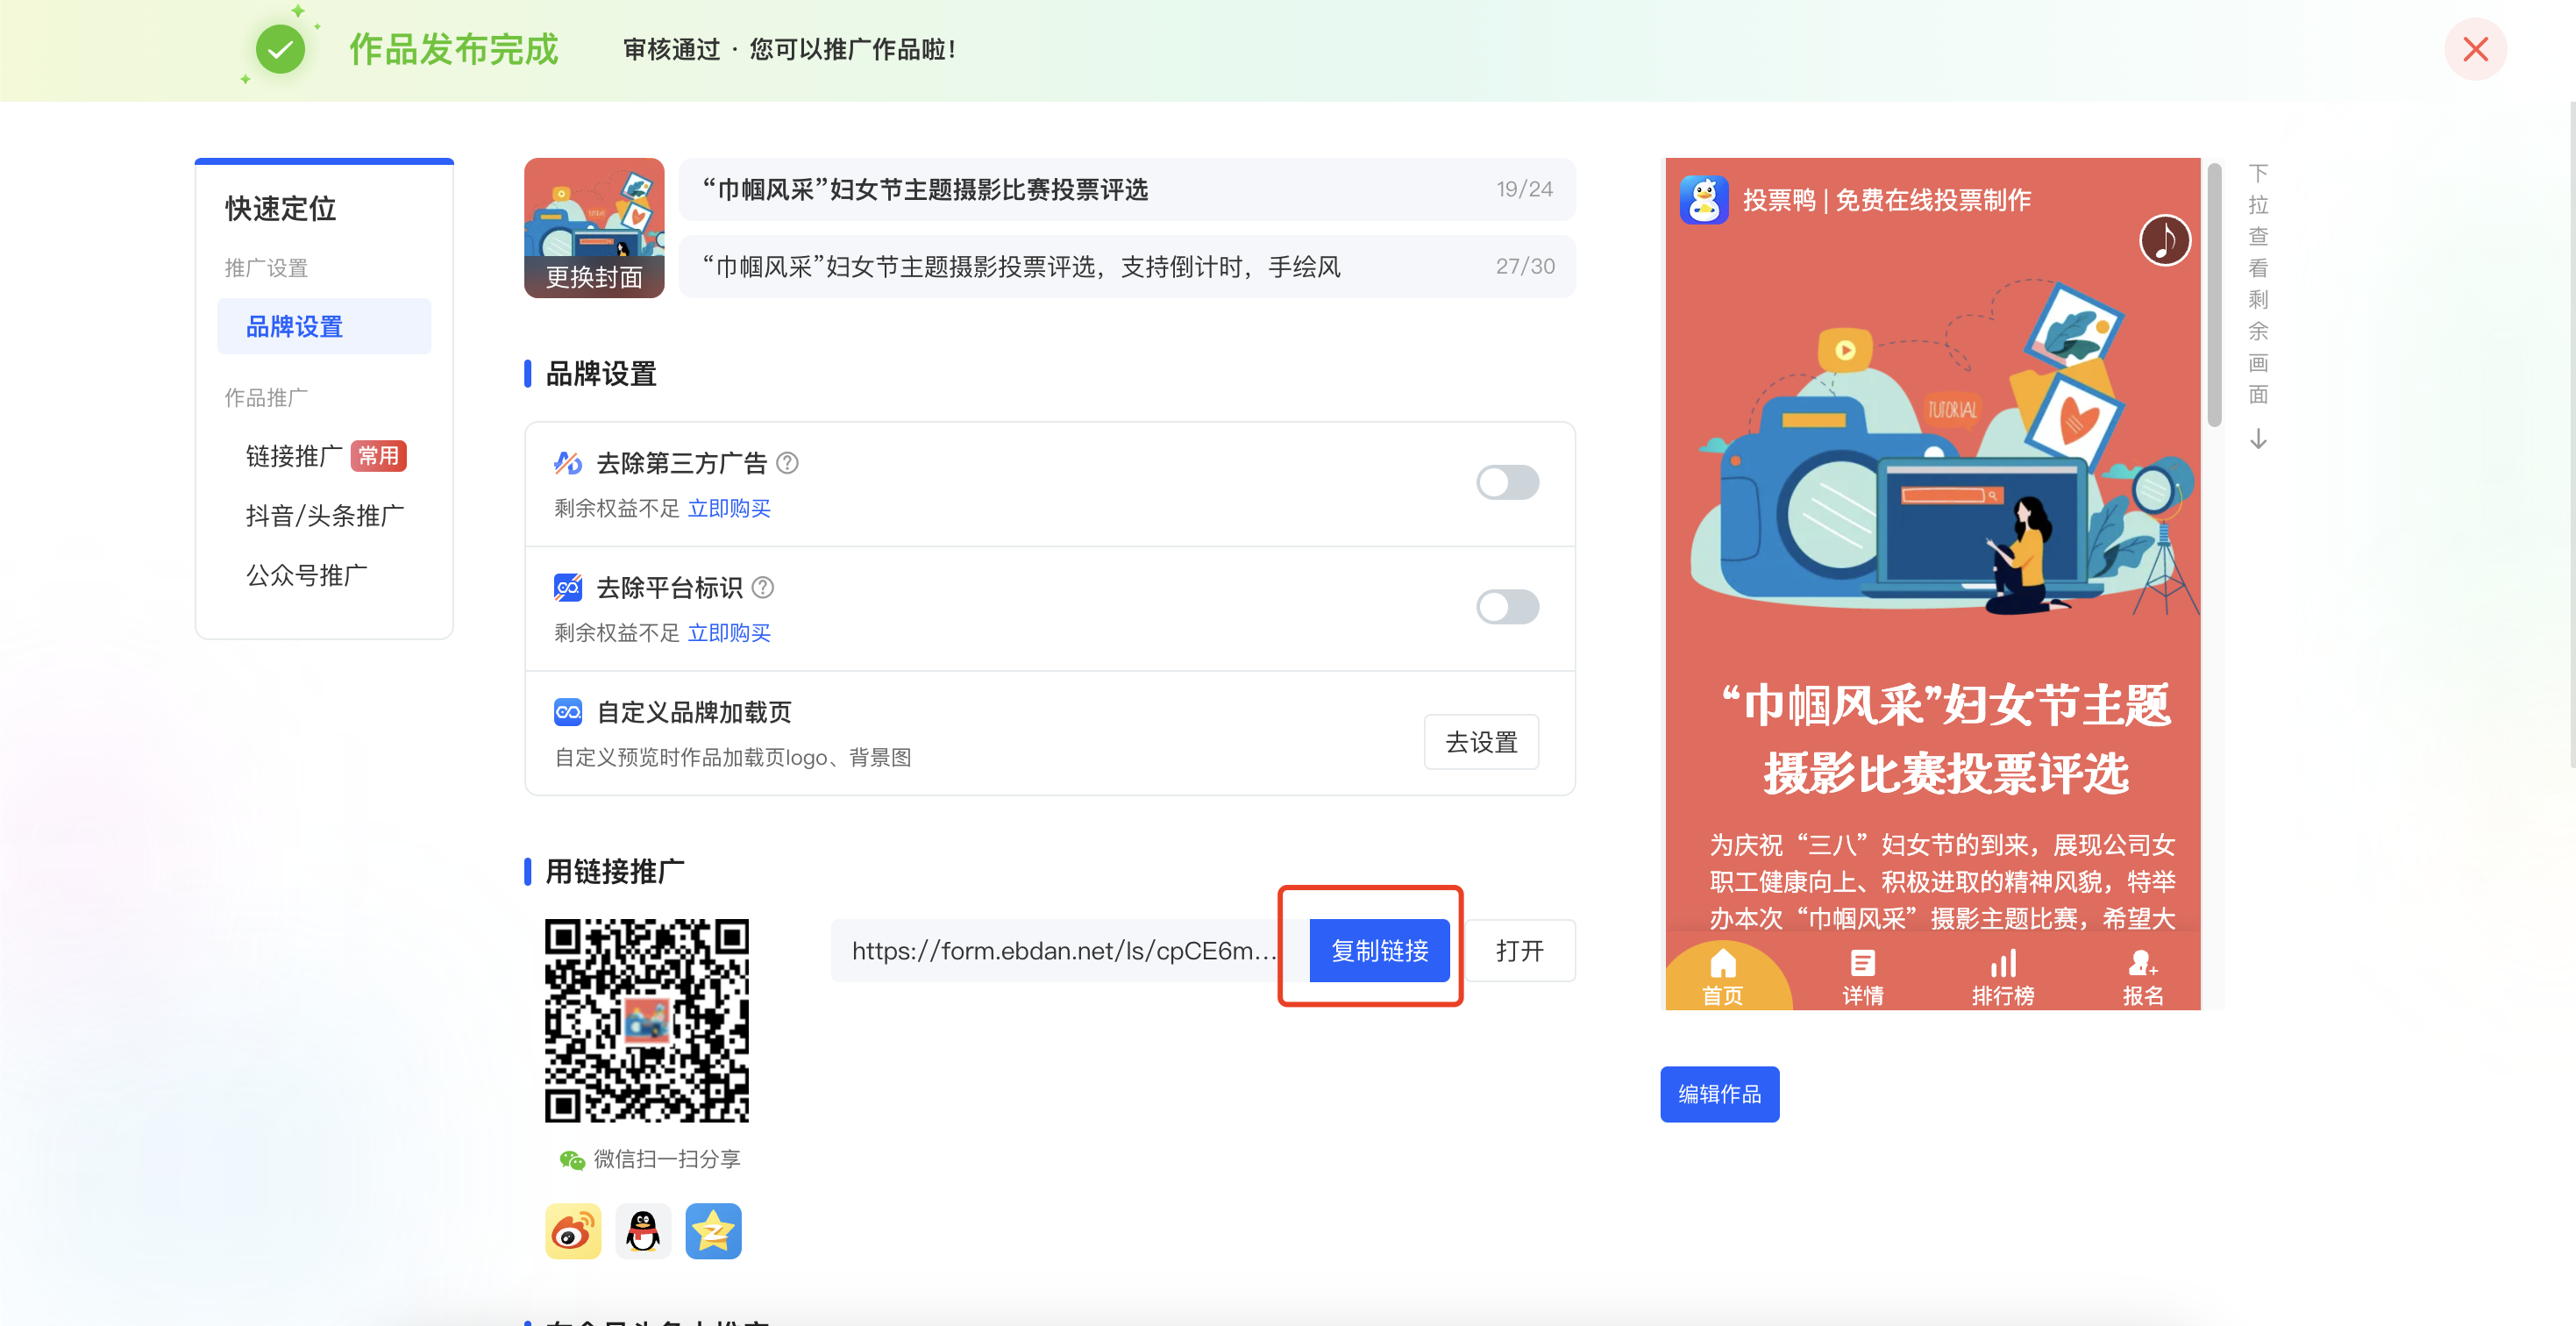Click 快速定位 panel title
This screenshot has height=1326, width=2576.
(x=280, y=208)
